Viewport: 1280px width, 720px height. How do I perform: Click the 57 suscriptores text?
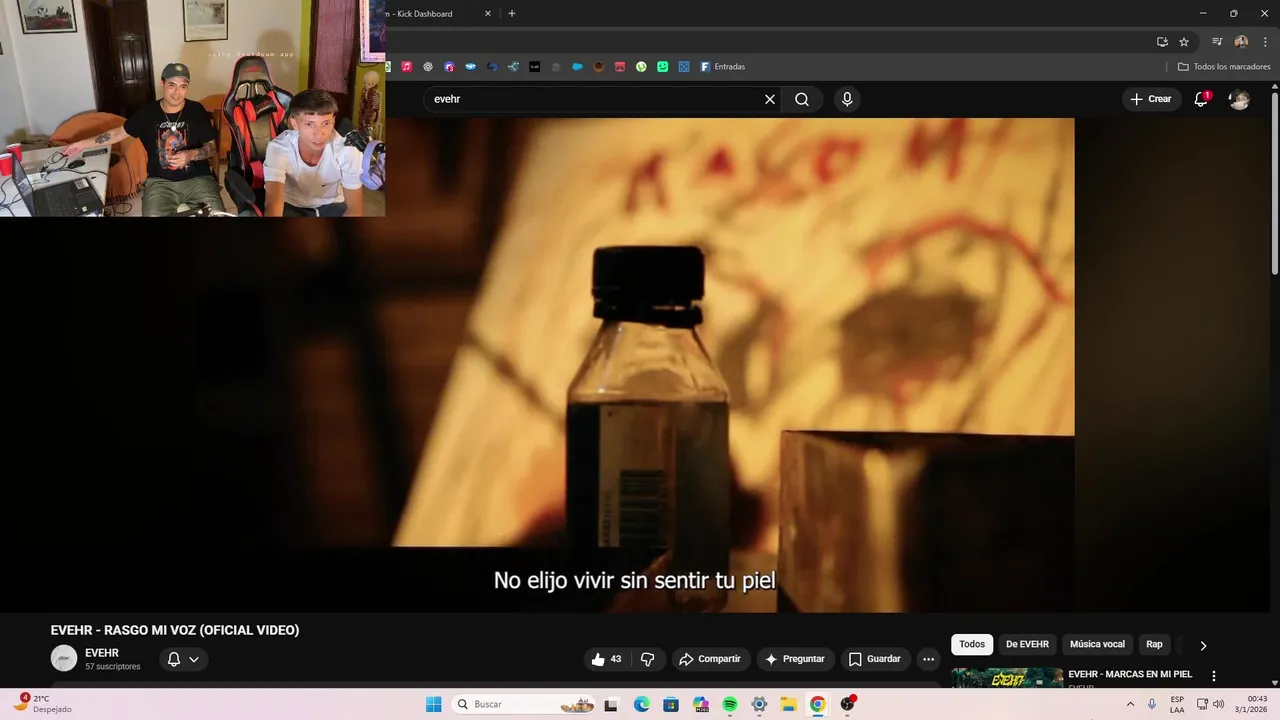(x=112, y=667)
